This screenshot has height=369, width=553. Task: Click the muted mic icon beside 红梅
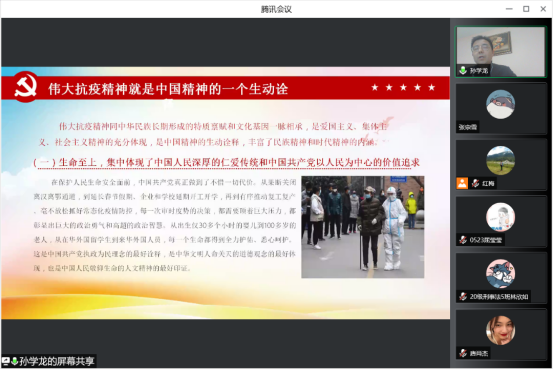click(x=475, y=183)
